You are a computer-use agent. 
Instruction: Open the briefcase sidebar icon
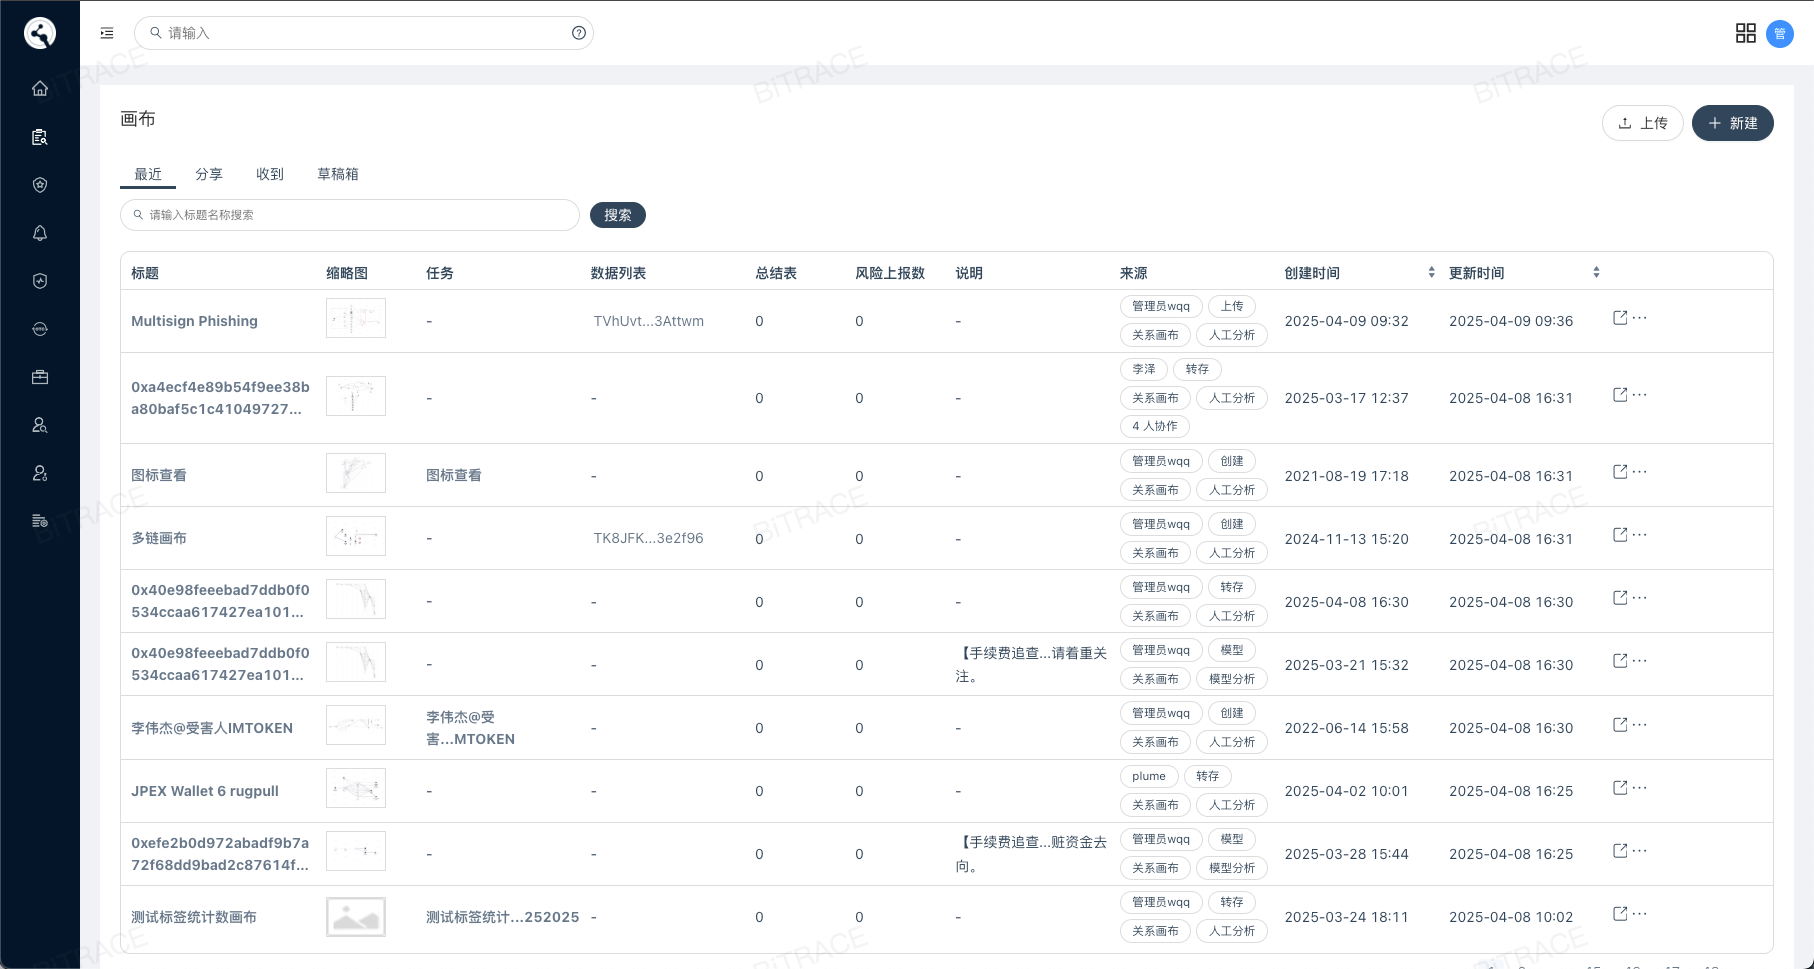40,377
